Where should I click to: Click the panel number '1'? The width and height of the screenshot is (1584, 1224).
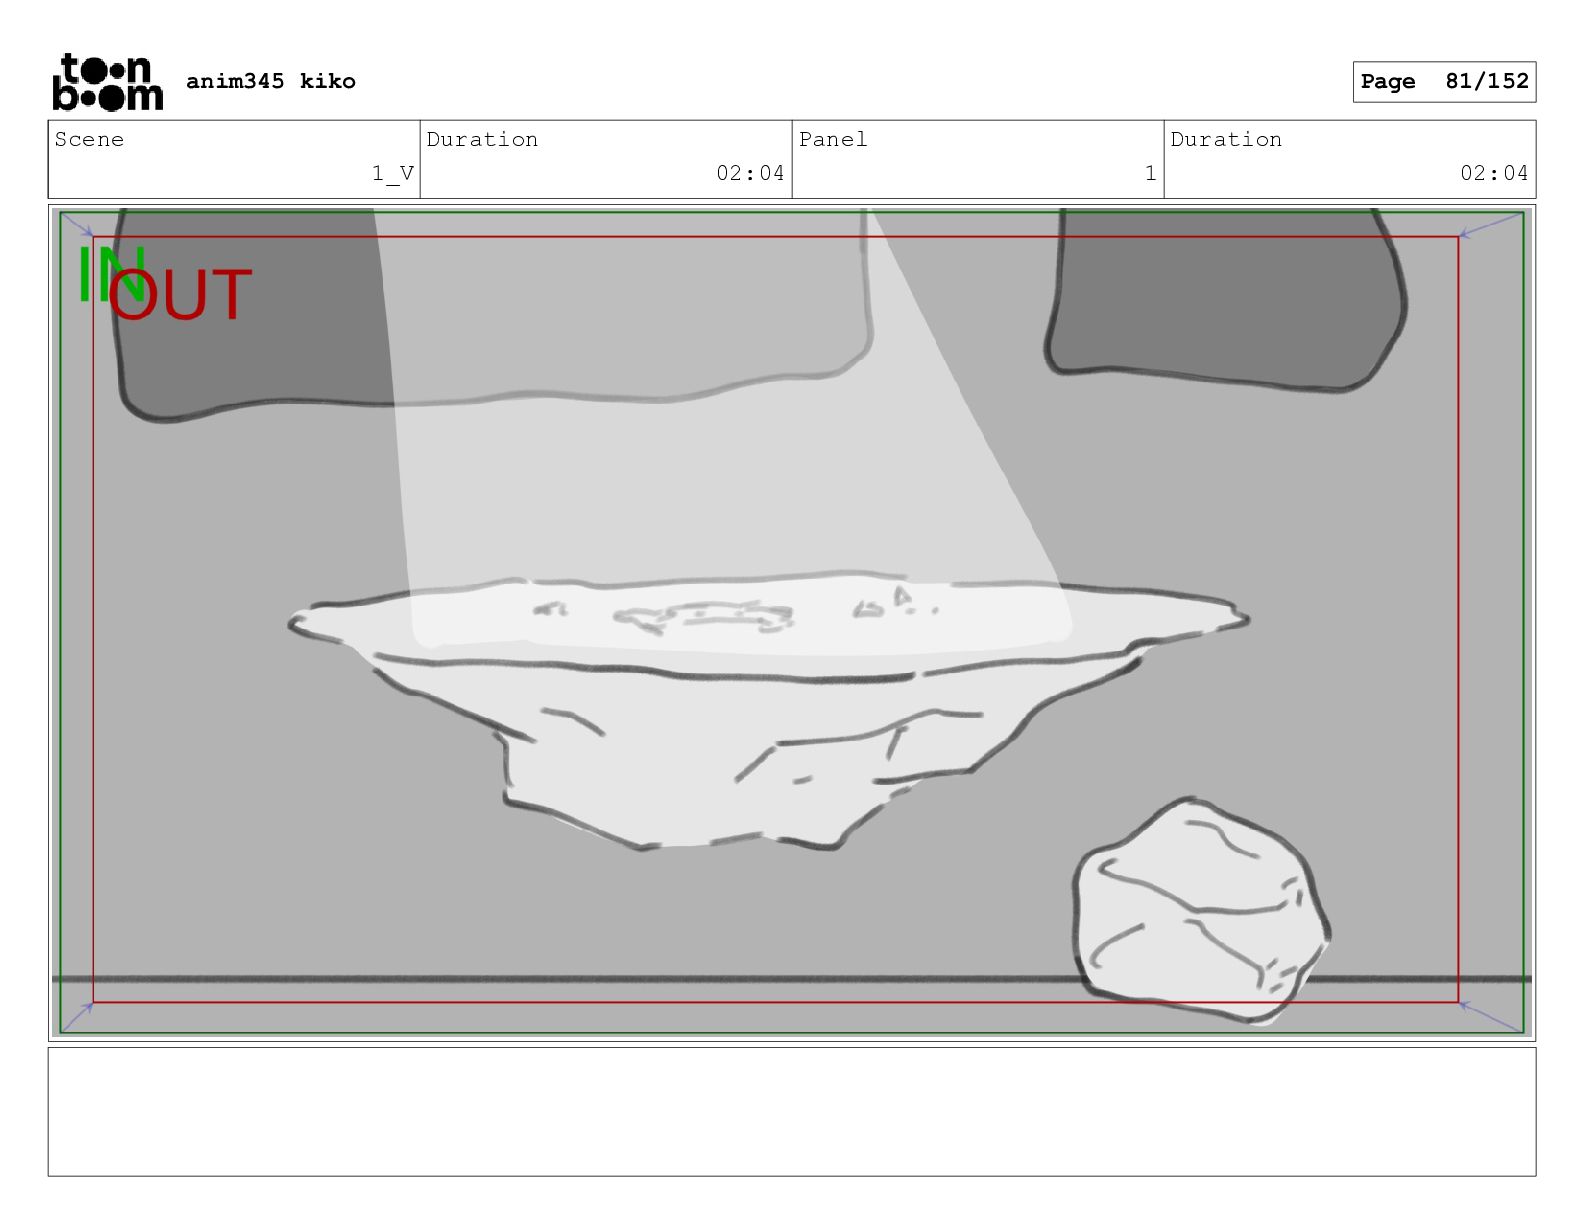(1151, 173)
